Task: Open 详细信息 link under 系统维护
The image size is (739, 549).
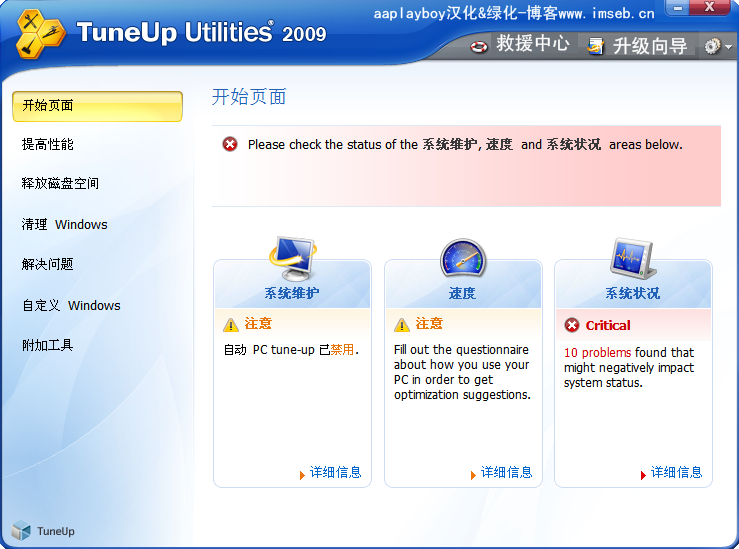Action: click(335, 472)
